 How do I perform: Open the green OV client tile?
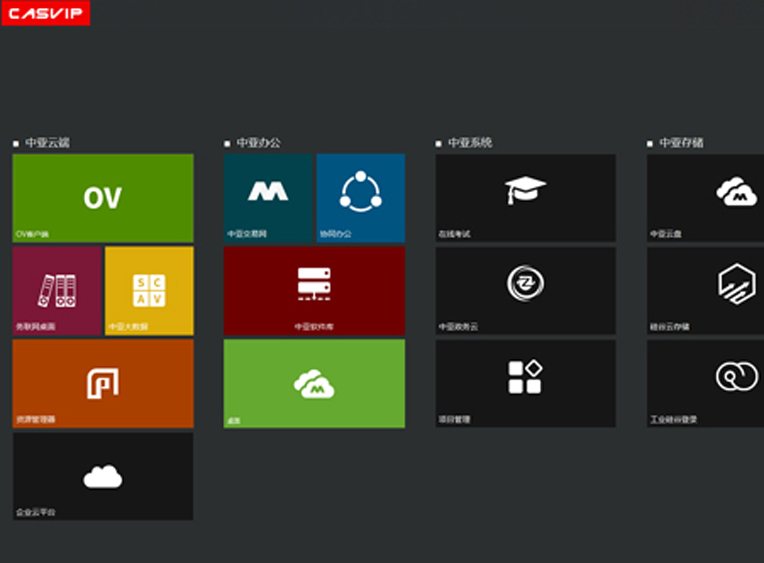click(x=103, y=198)
